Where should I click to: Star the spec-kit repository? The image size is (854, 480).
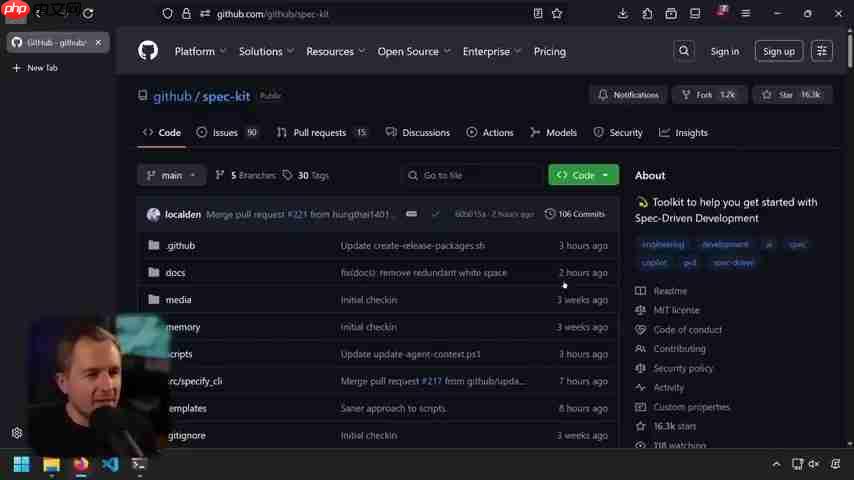(792, 95)
